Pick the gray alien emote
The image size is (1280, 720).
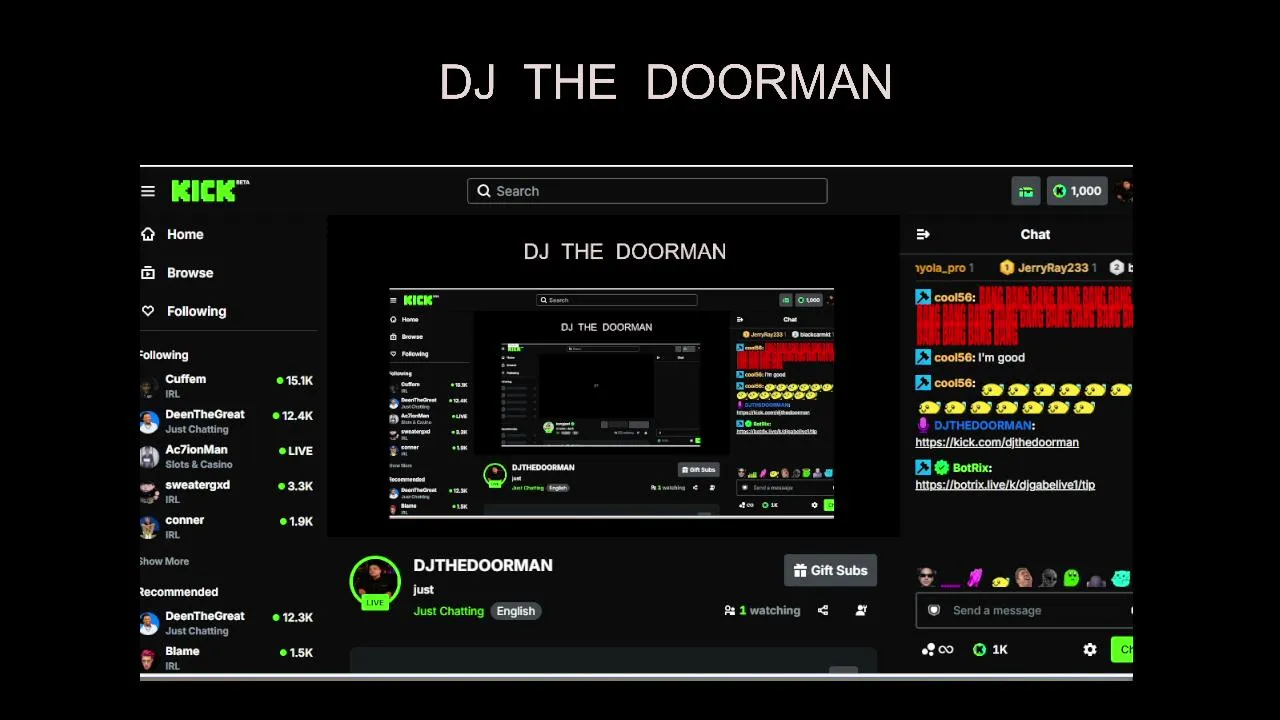[x=1048, y=578]
